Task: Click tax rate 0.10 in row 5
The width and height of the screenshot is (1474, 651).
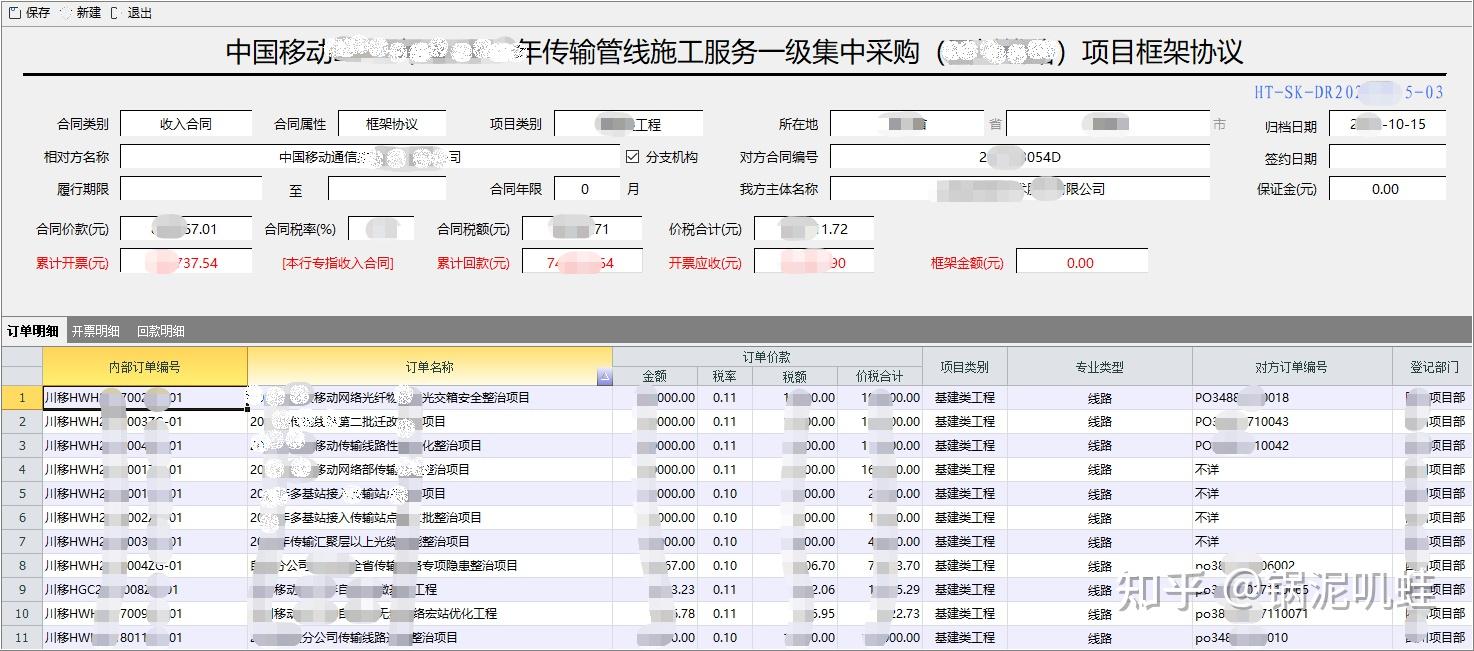Action: pos(724,494)
